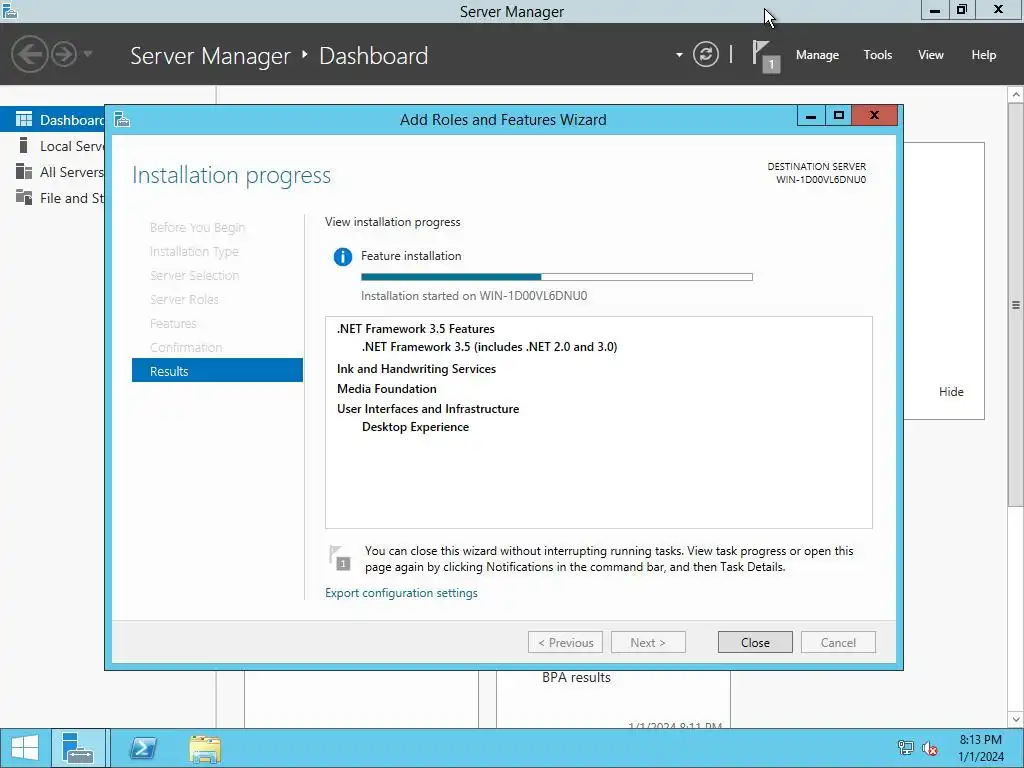This screenshot has height=768, width=1024.
Task: Select Media Foundation entry
Action: tap(387, 389)
